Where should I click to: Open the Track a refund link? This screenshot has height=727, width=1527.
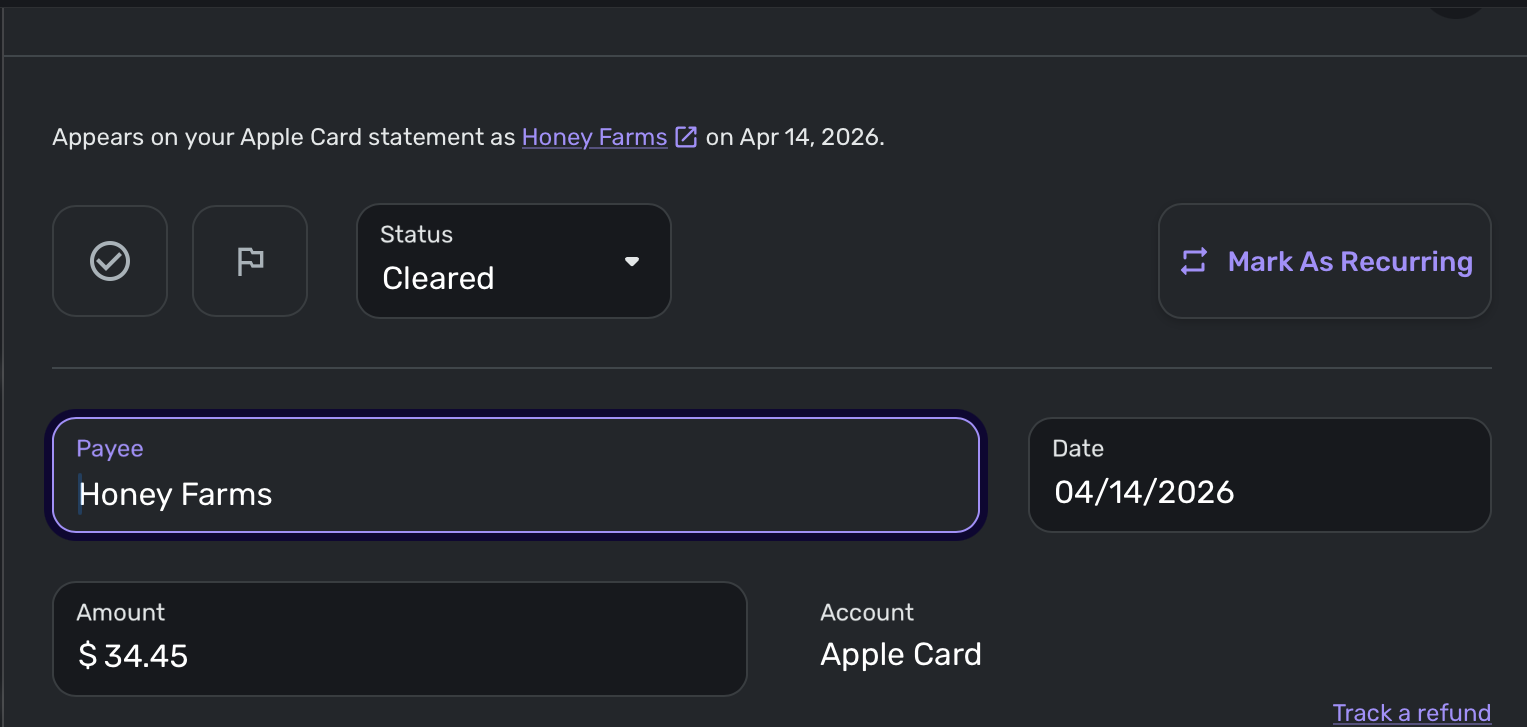click(x=1411, y=713)
